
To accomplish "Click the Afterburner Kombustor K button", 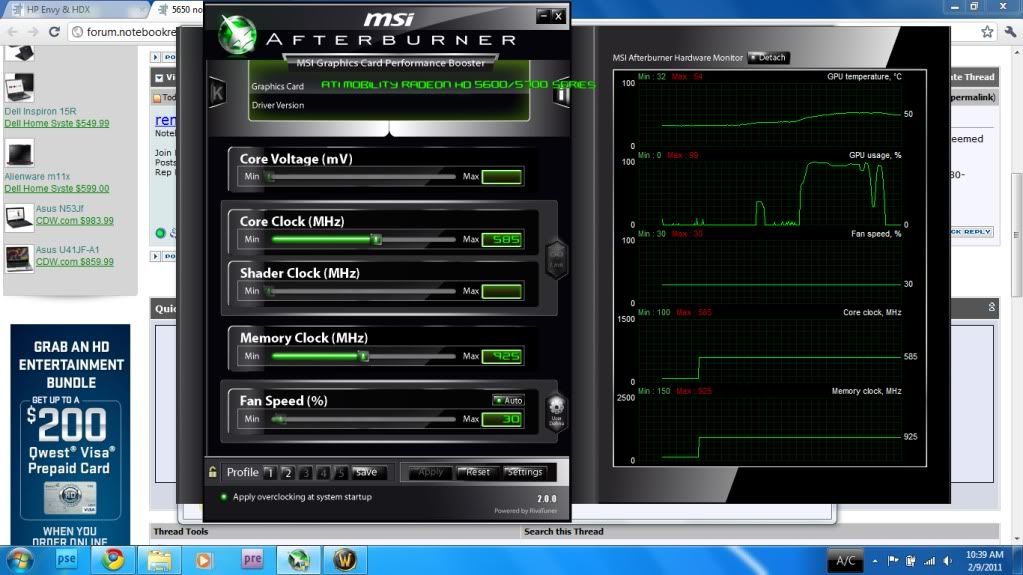I will point(217,93).
